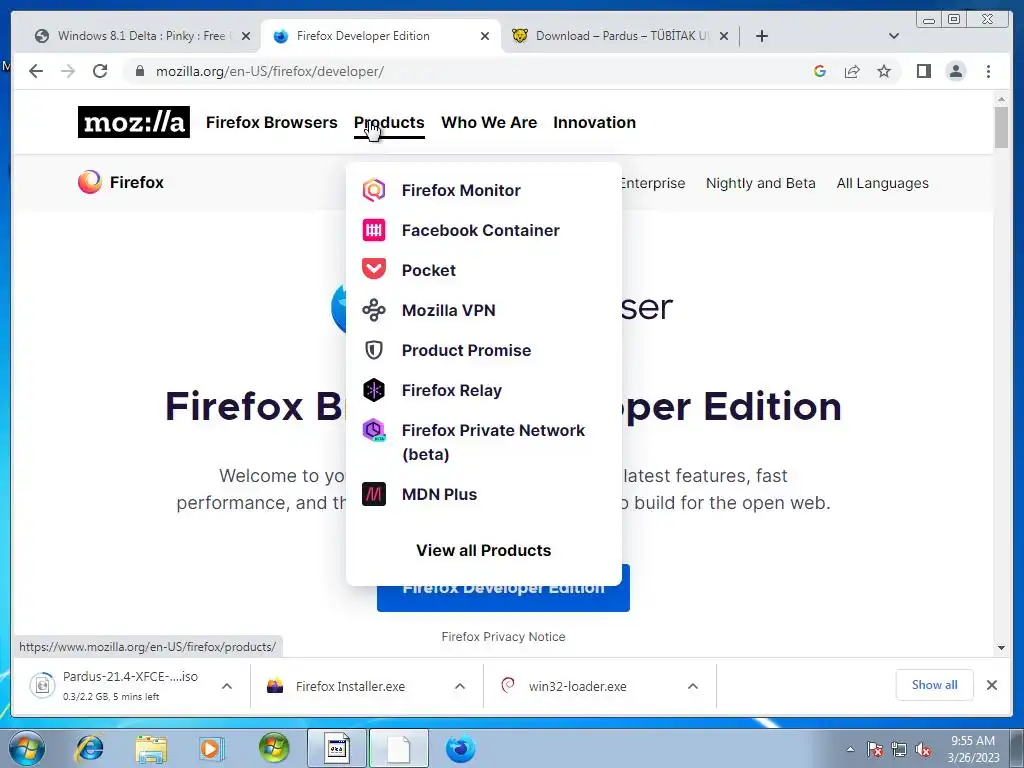Click the Firefox Monitor icon in dropdown
The image size is (1024, 768).
pos(374,190)
